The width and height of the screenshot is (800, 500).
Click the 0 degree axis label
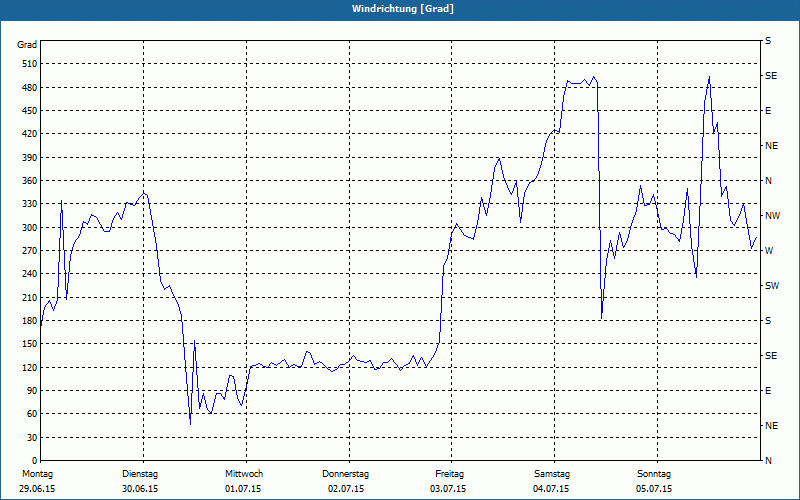pyautogui.click(x=35, y=461)
